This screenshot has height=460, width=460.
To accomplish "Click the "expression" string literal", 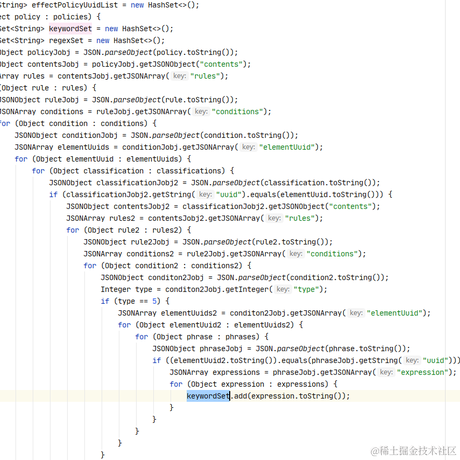I will coord(422,372).
